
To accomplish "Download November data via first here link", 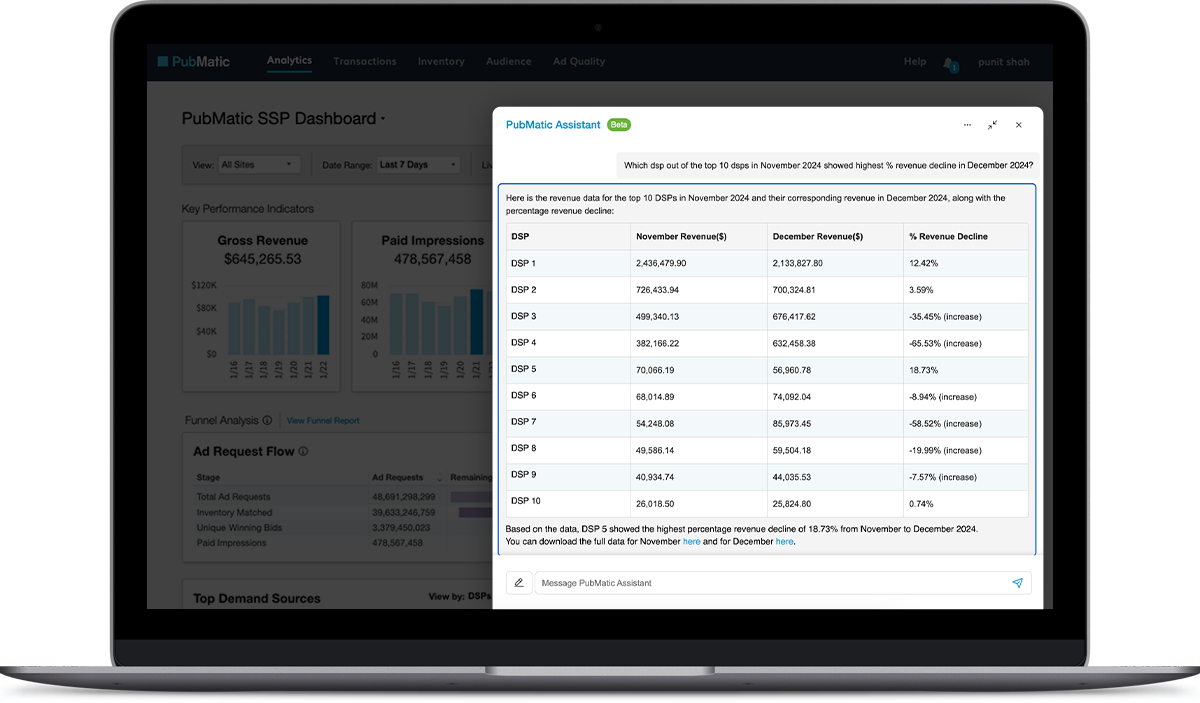I will (x=691, y=541).
